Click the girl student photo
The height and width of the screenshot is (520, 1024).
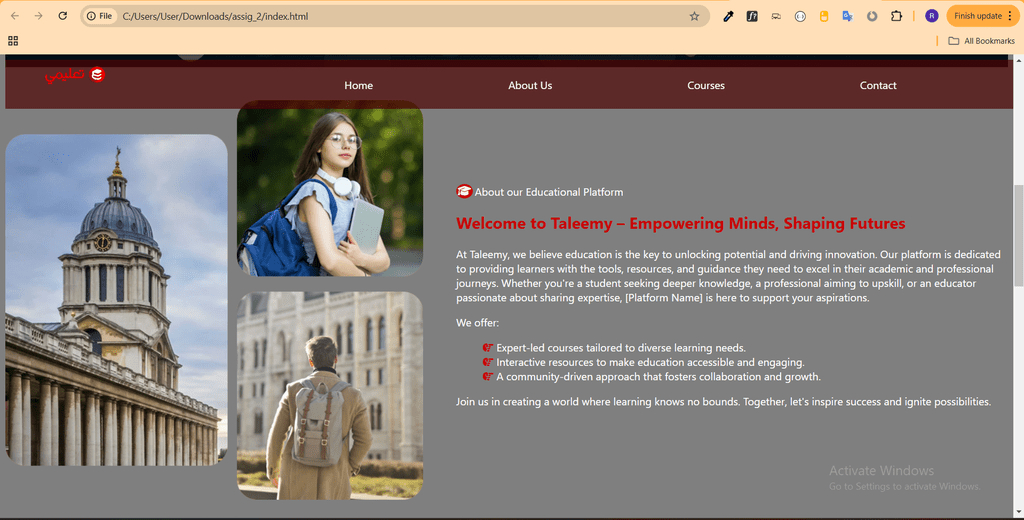click(x=330, y=188)
